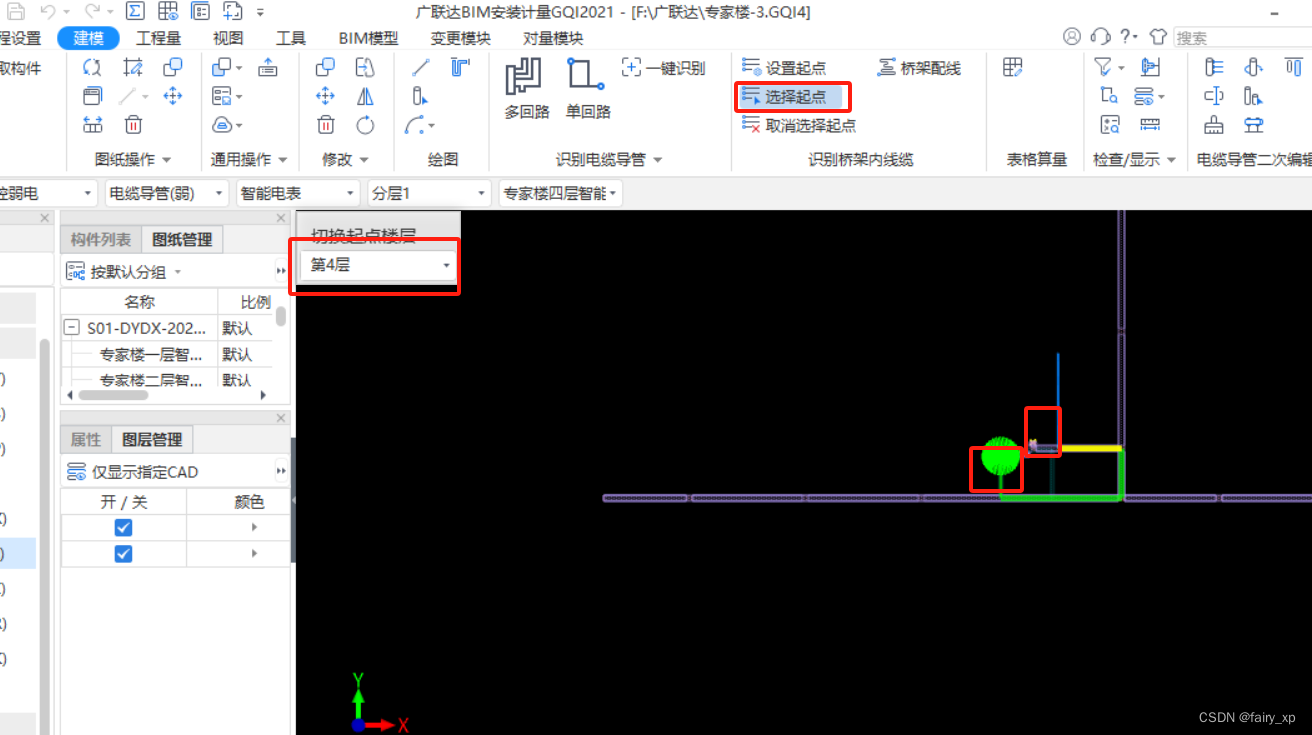The width and height of the screenshot is (1312, 735).
Task: Open the 电缆导管(弱) component dropdown
Action: pos(165,193)
